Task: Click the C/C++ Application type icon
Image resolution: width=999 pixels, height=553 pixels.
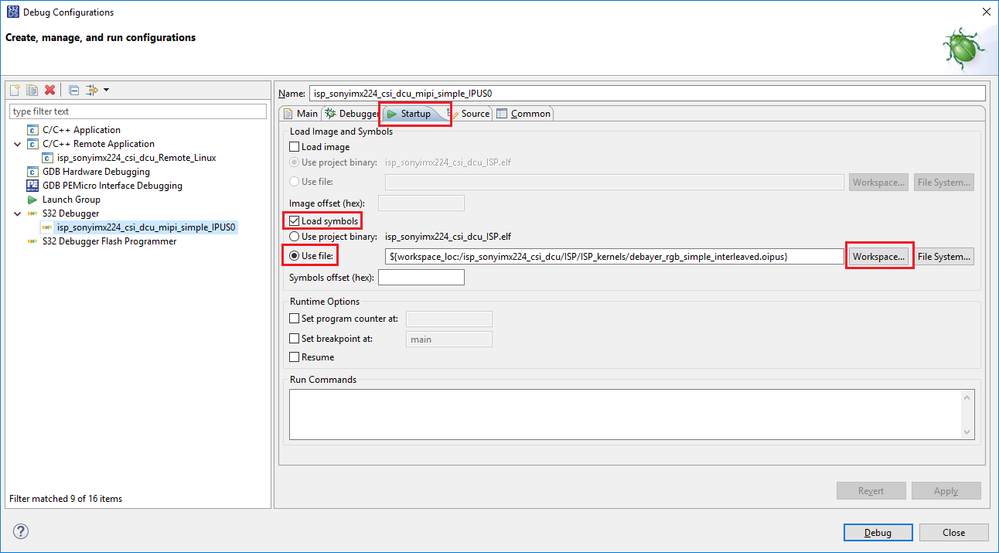Action: tap(32, 130)
